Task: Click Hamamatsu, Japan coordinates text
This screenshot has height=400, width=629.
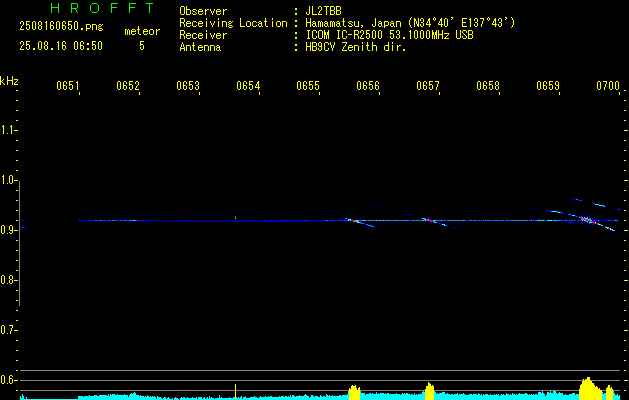Action: (410, 23)
